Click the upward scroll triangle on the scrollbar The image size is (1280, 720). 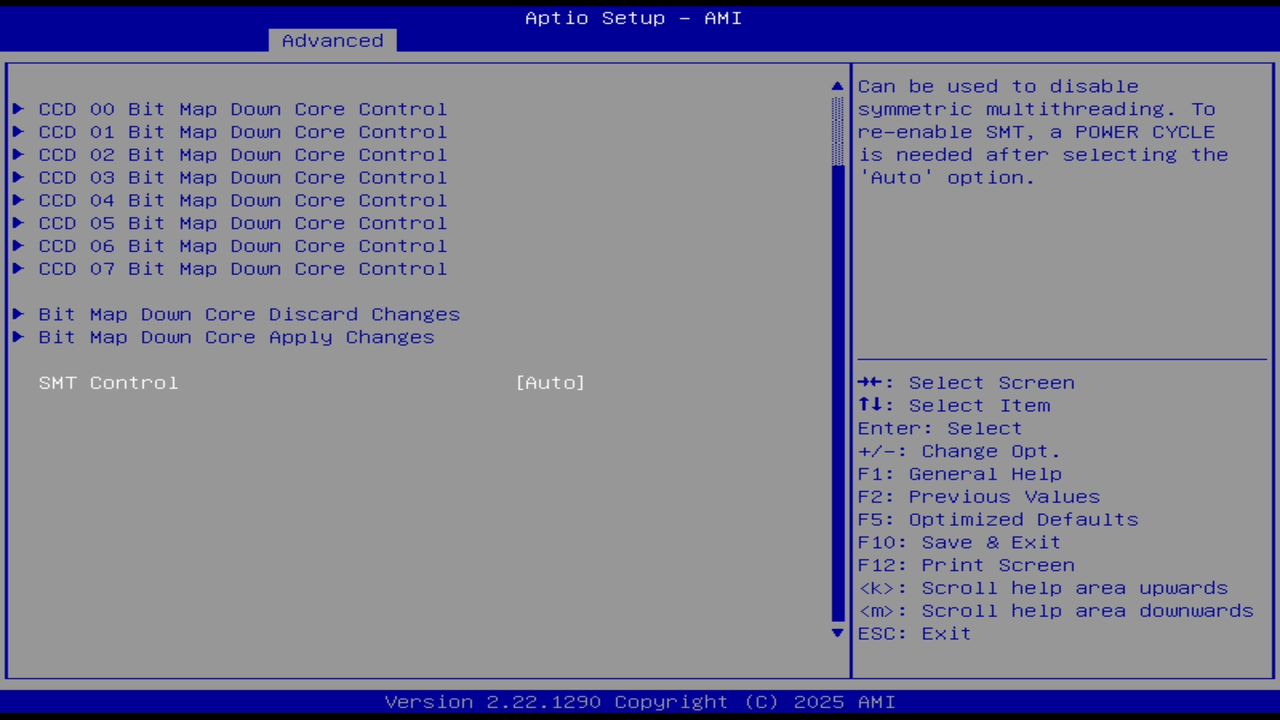tap(836, 86)
